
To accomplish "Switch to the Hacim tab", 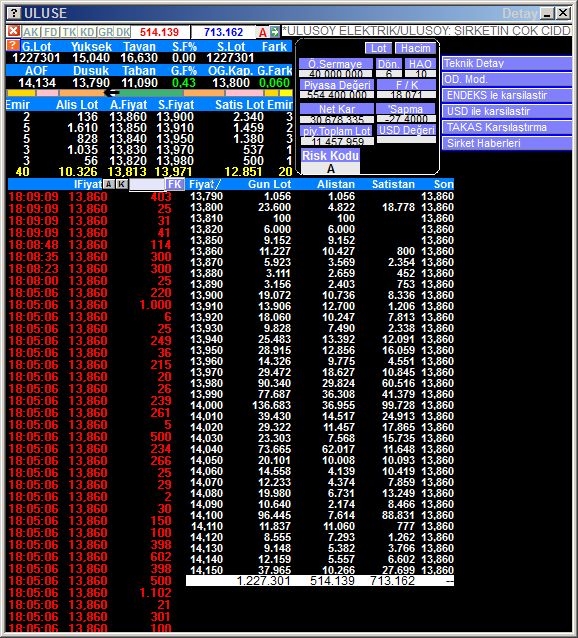I will coord(415,48).
